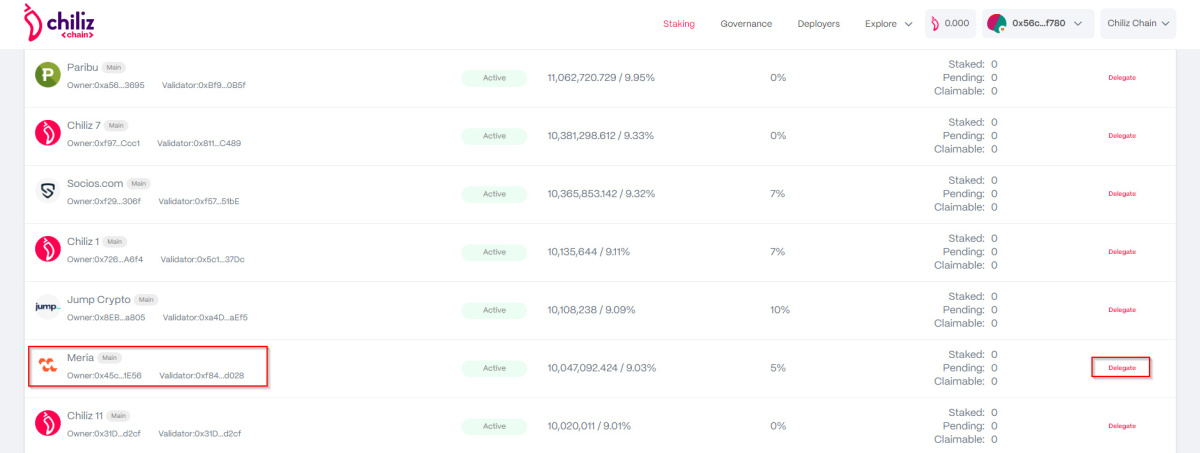Click the Chiliz 1 validator address 0x5c1...37Dc
This screenshot has height=453, width=1200.
[x=202, y=259]
